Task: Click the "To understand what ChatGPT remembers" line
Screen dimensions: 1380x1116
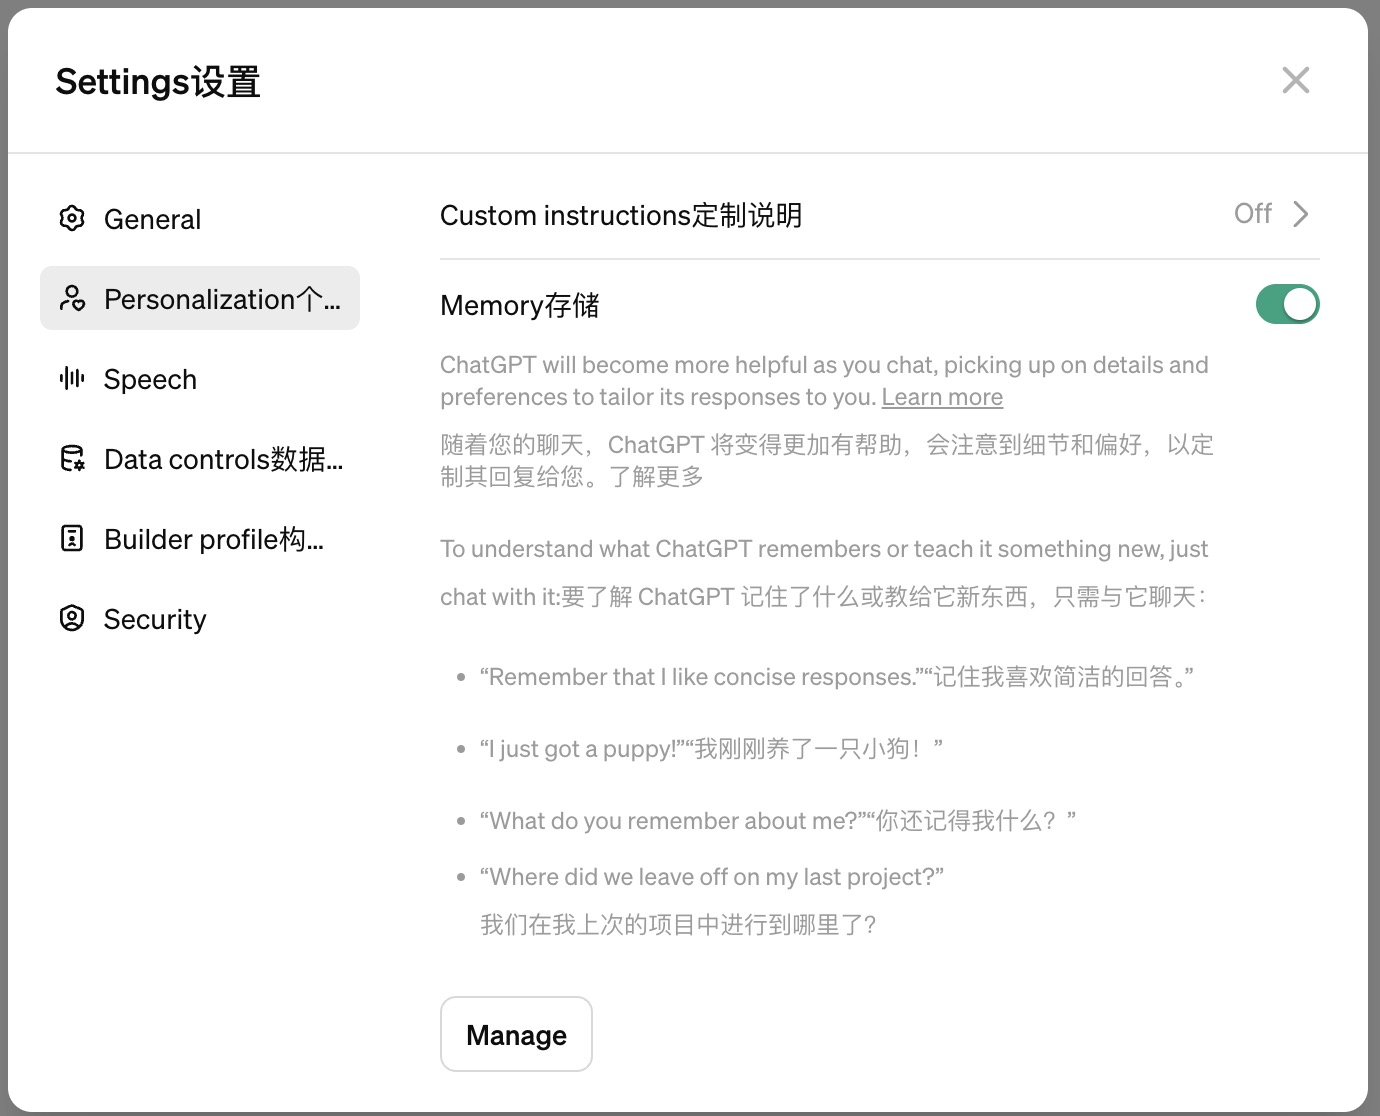Action: 824,549
